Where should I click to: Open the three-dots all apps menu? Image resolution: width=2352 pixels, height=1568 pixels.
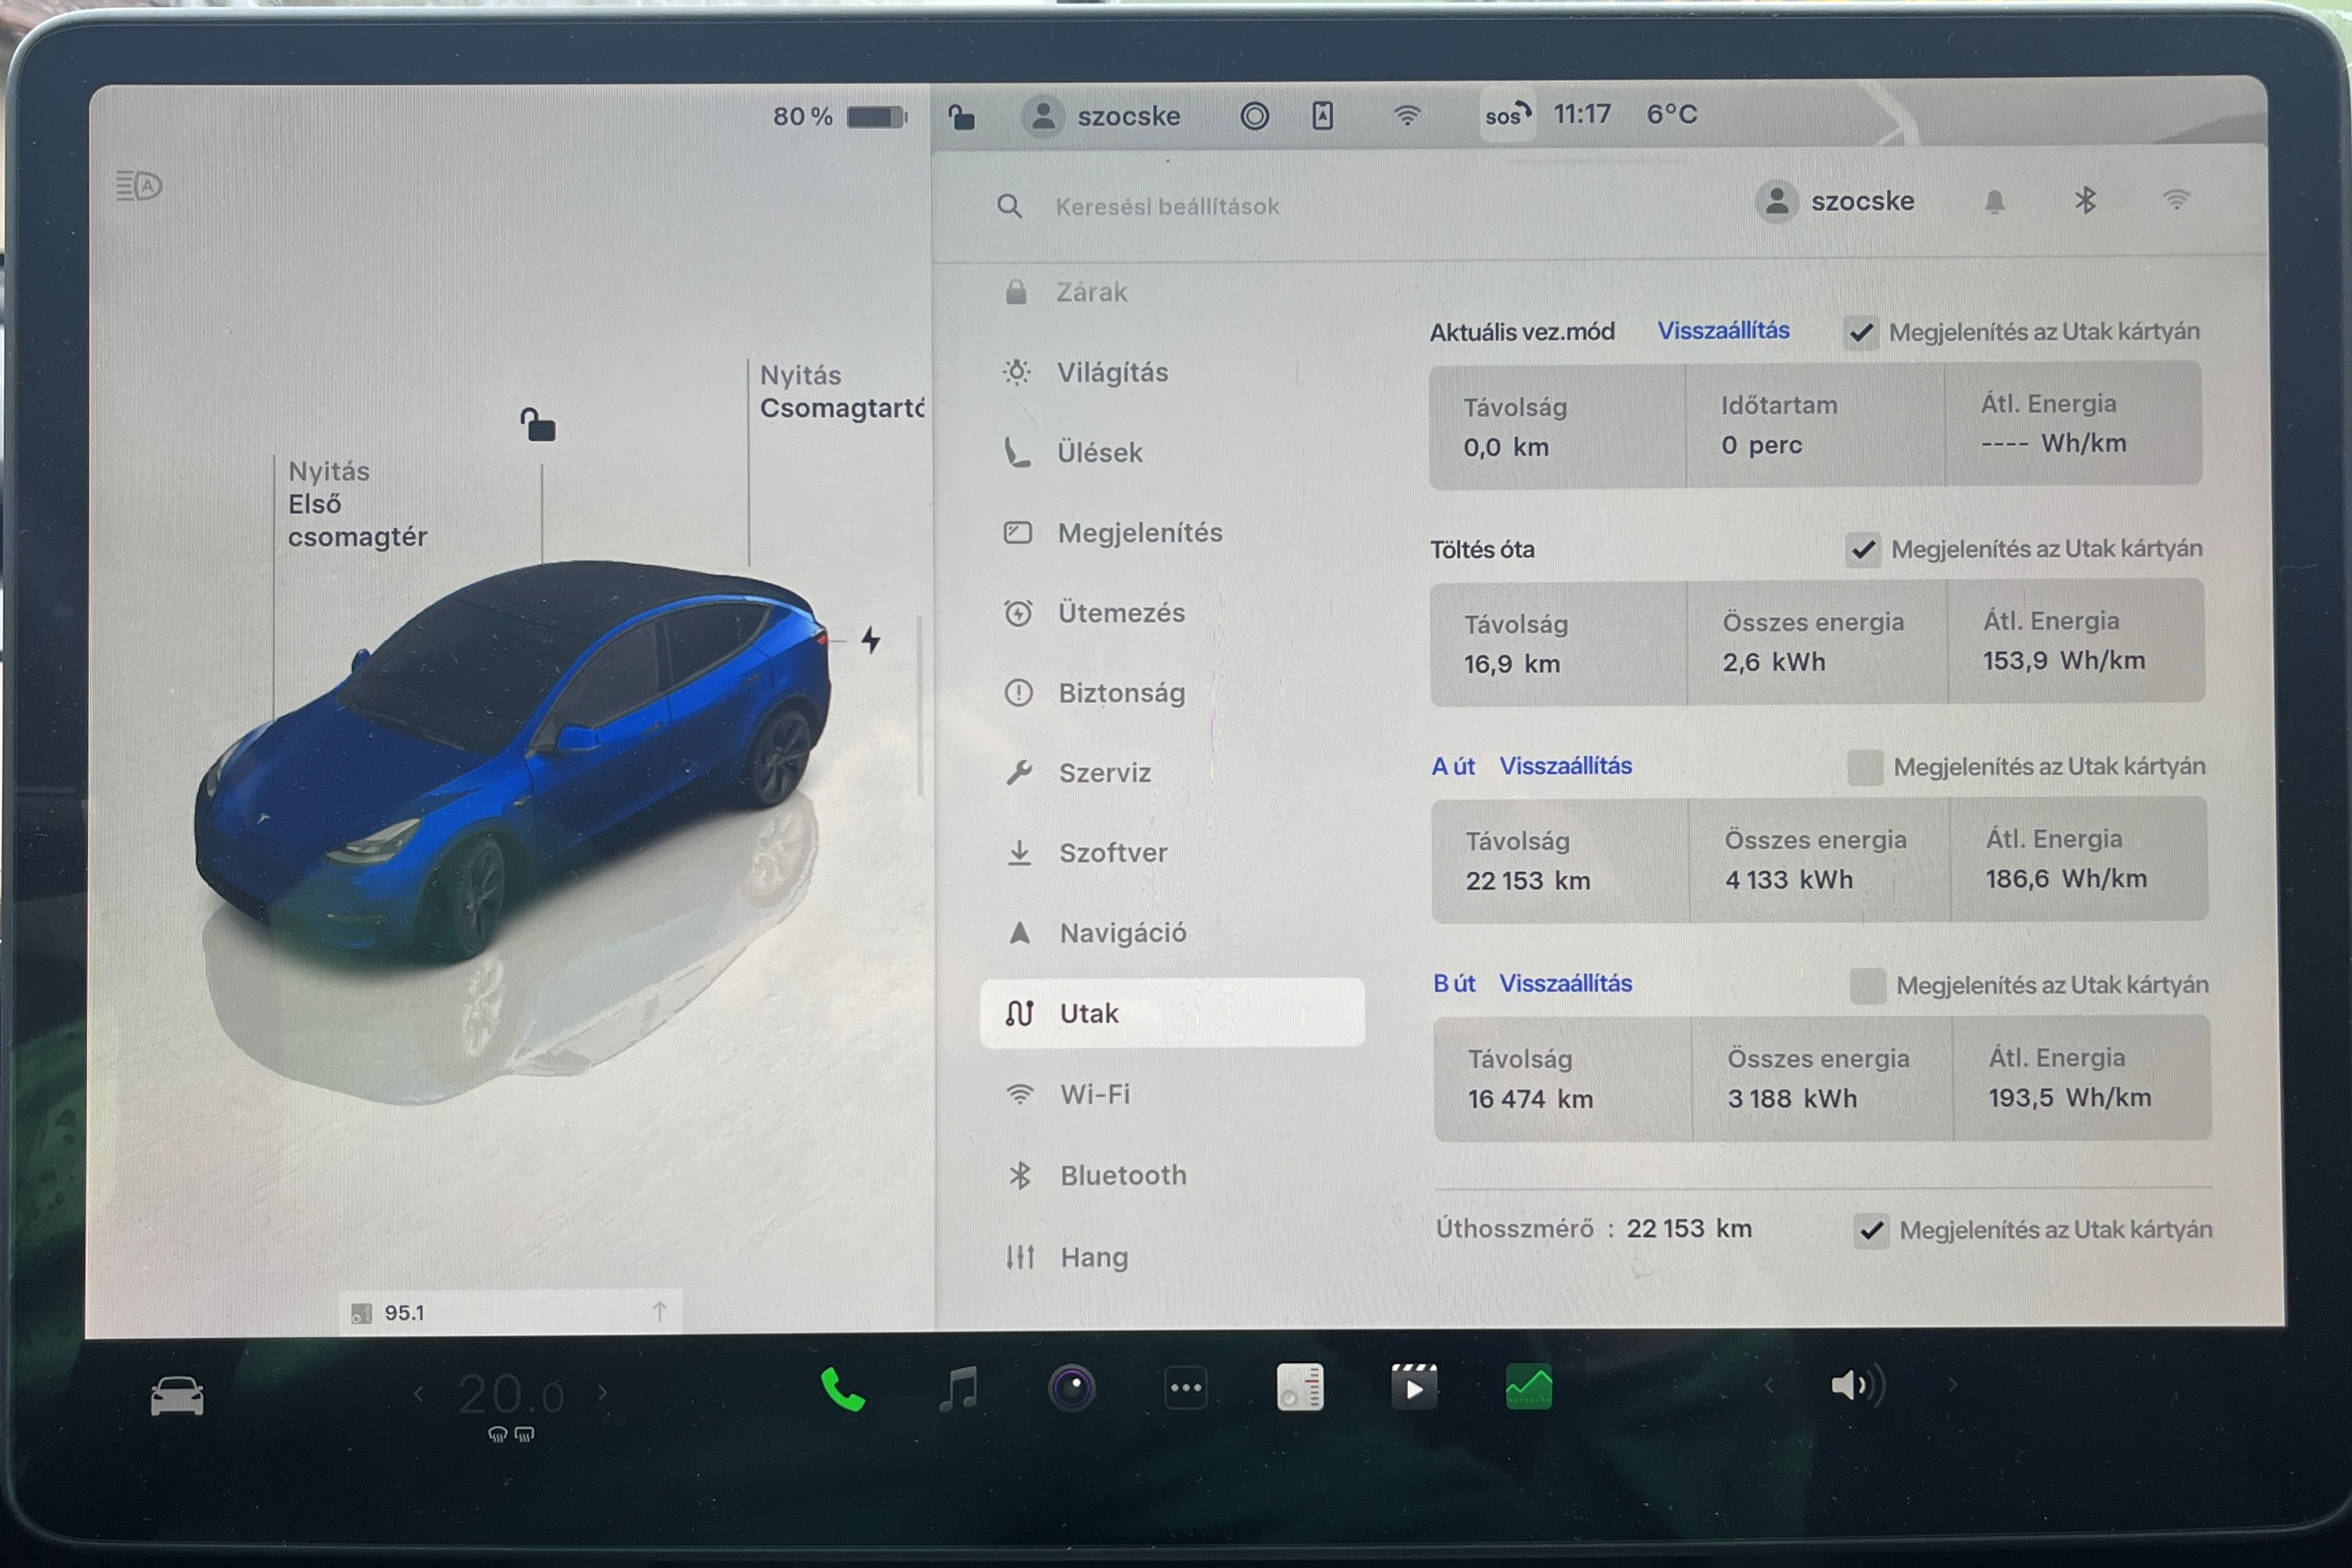(1186, 1388)
